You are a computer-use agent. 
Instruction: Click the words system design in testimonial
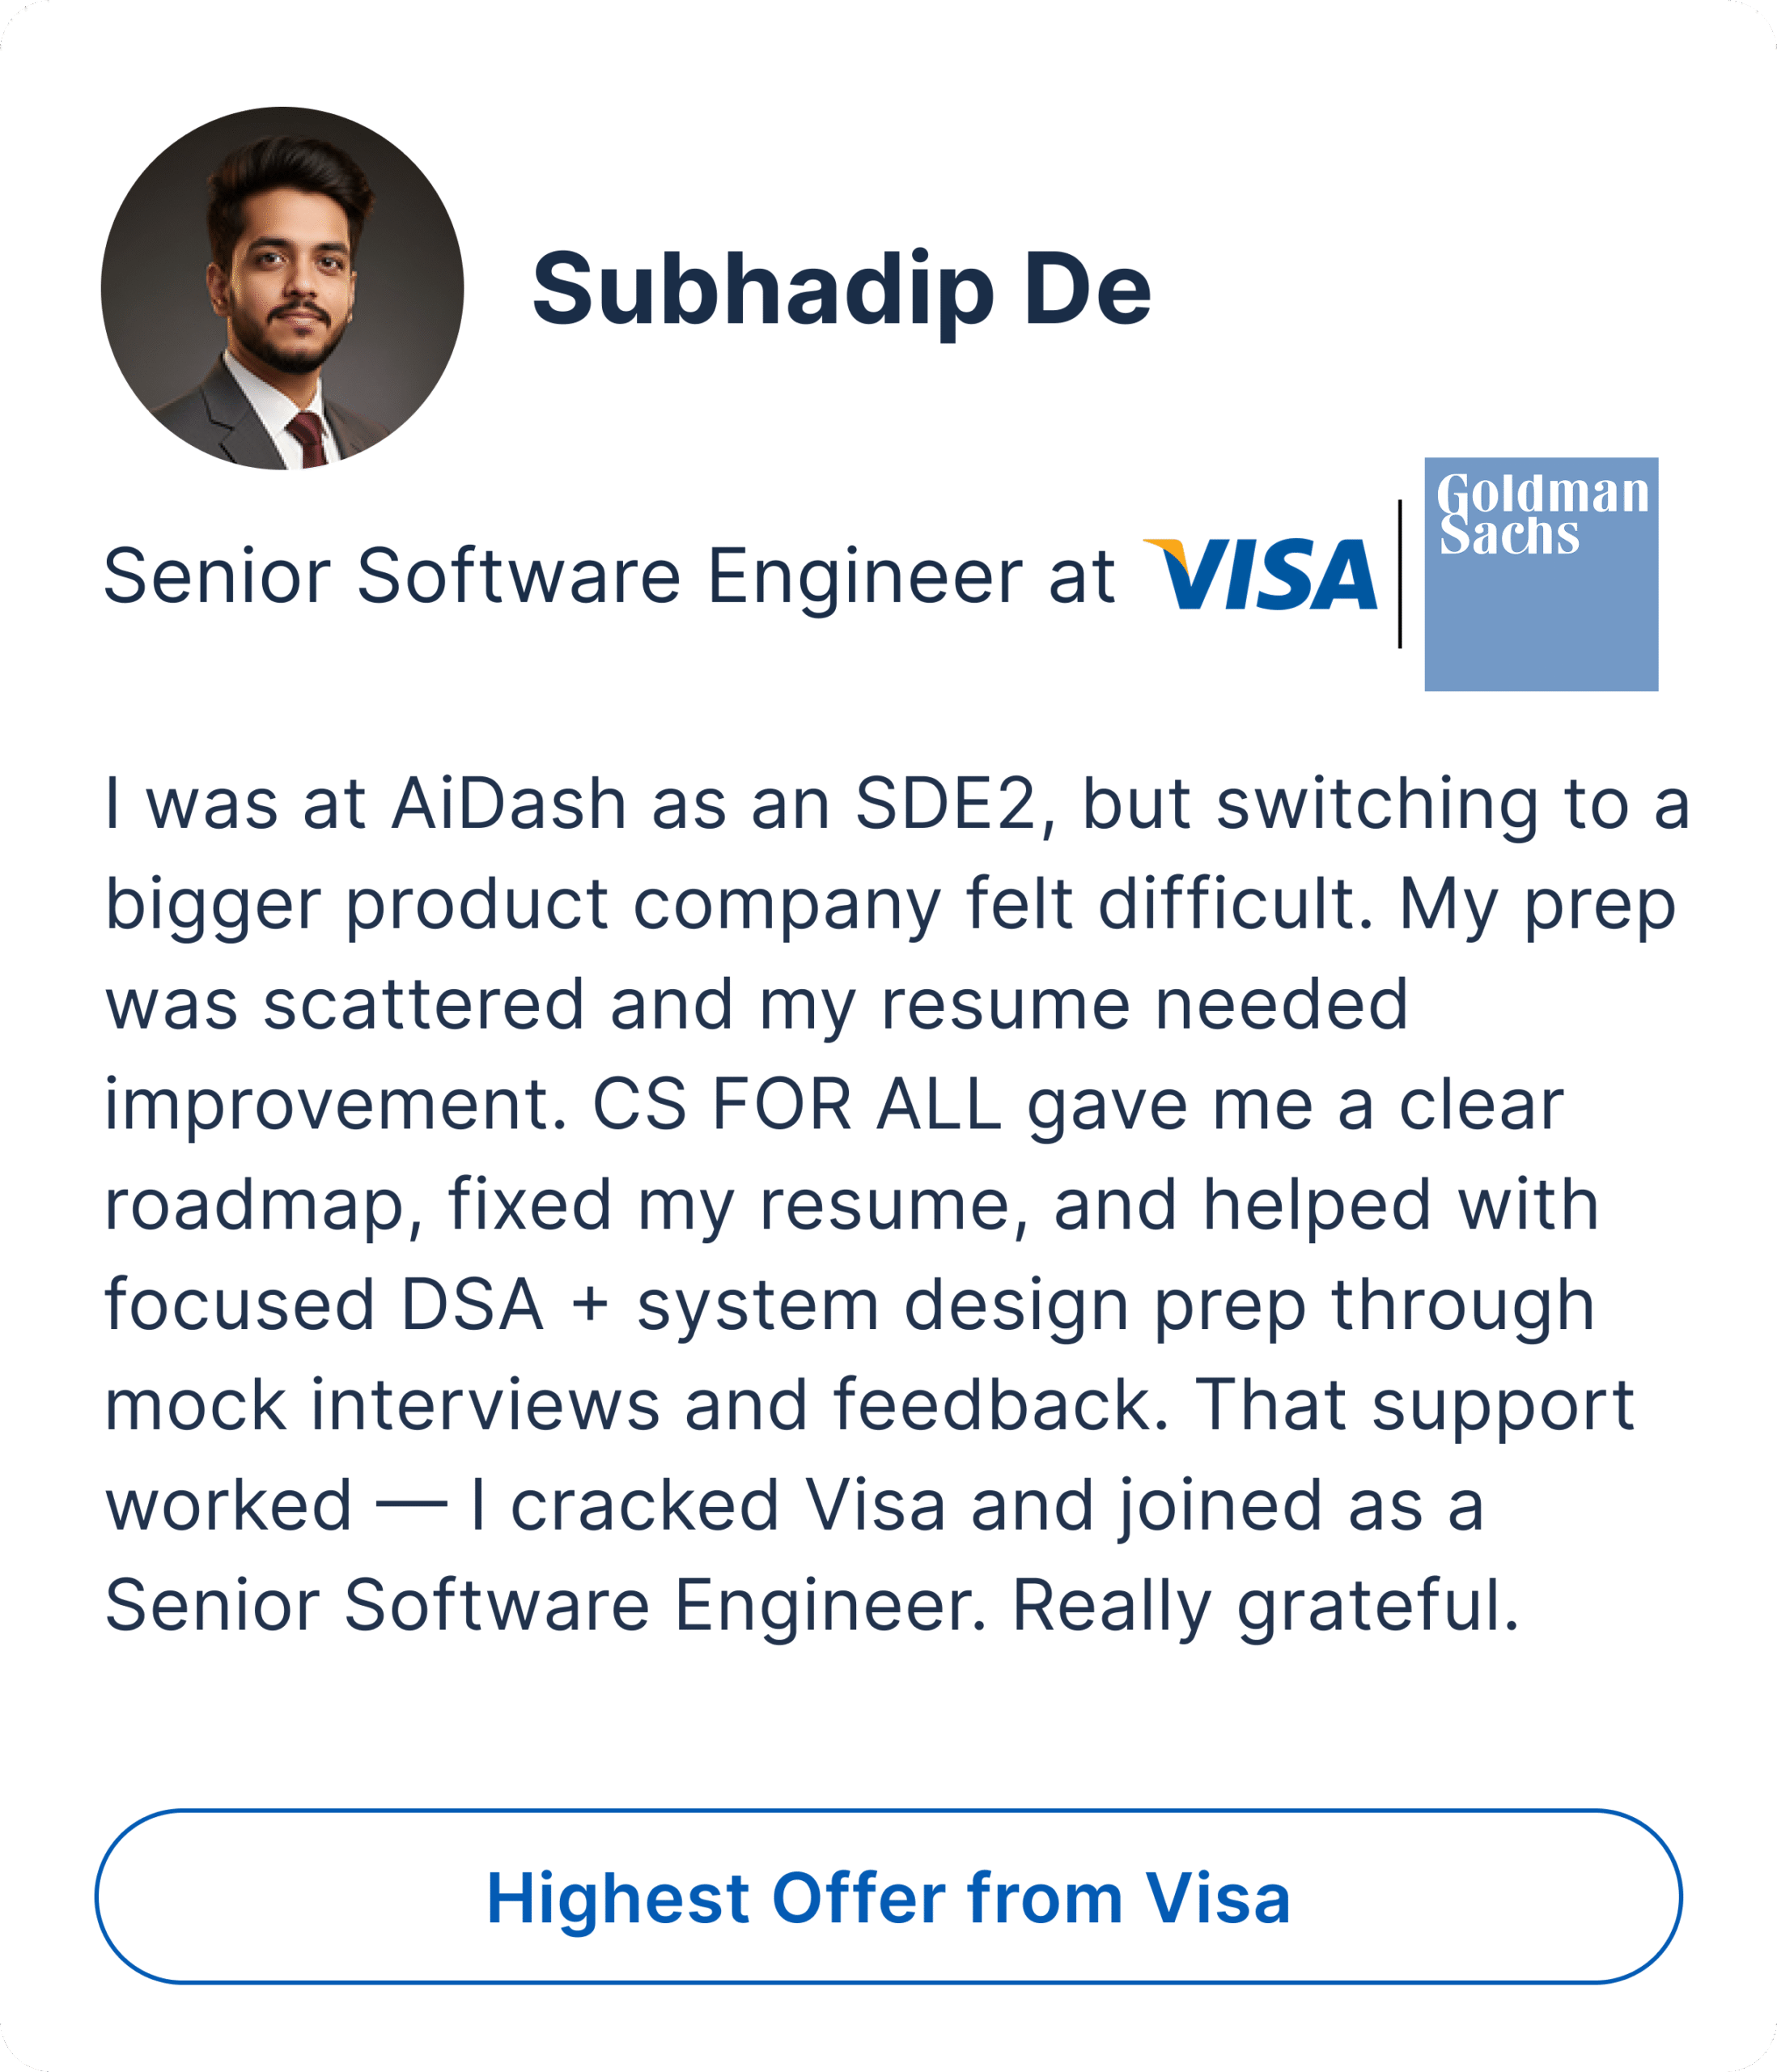[x=883, y=1305]
